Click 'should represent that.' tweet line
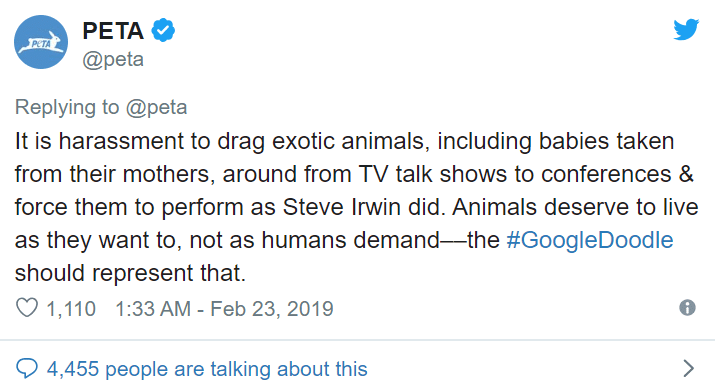Screen dimensions: 715x384 point(130,273)
